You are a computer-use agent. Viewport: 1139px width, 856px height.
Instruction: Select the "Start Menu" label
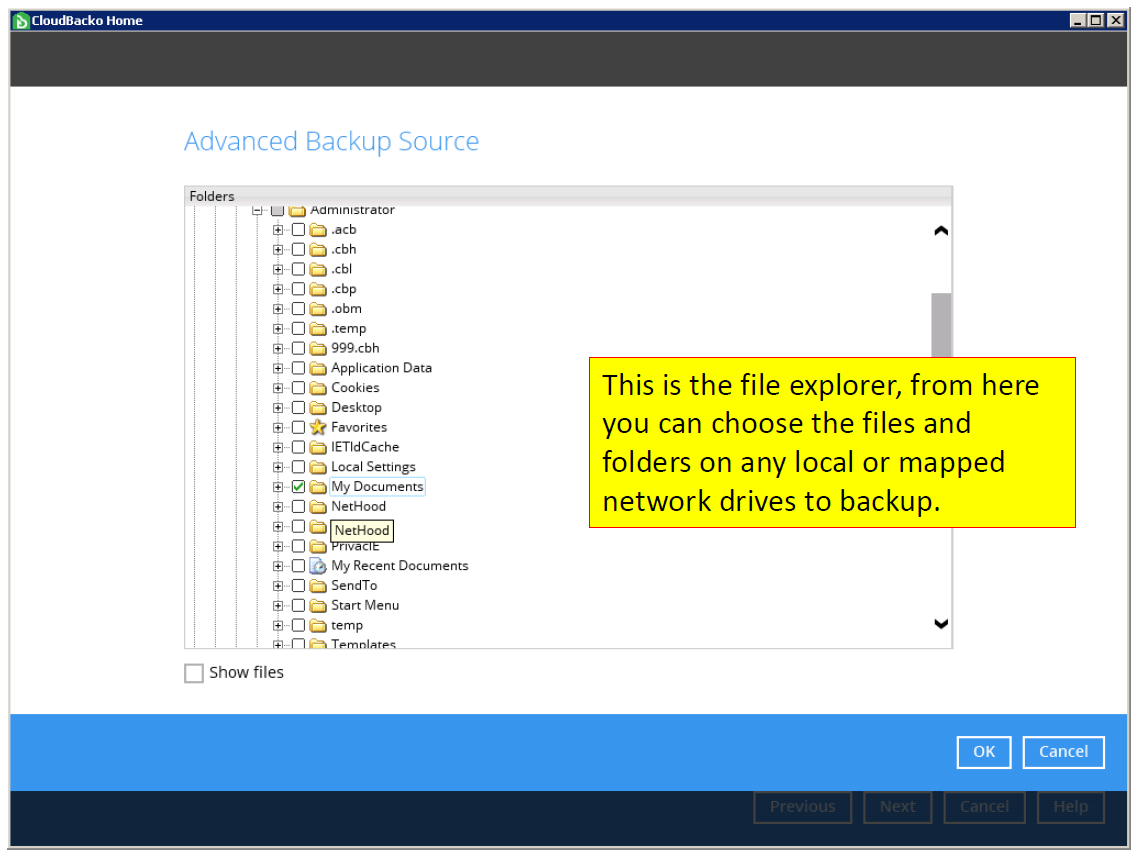365,605
